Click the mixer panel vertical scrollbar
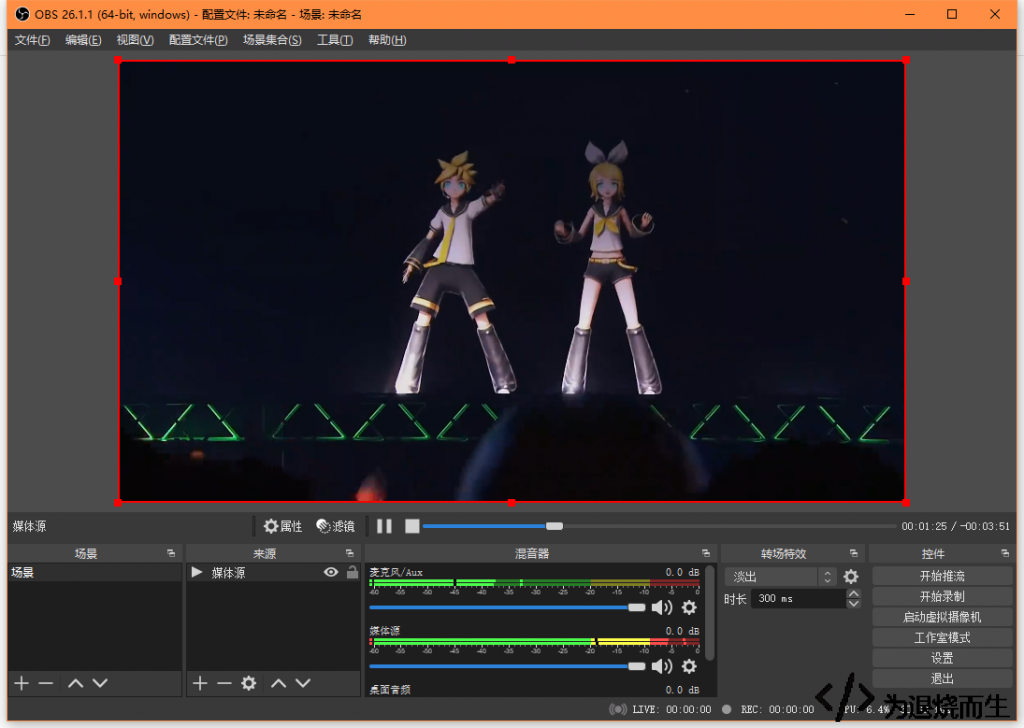The width and height of the screenshot is (1024, 728). [x=710, y=613]
